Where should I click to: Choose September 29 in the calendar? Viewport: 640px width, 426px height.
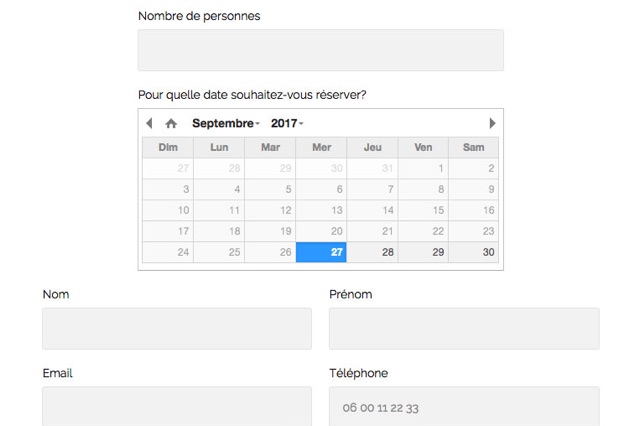click(423, 252)
